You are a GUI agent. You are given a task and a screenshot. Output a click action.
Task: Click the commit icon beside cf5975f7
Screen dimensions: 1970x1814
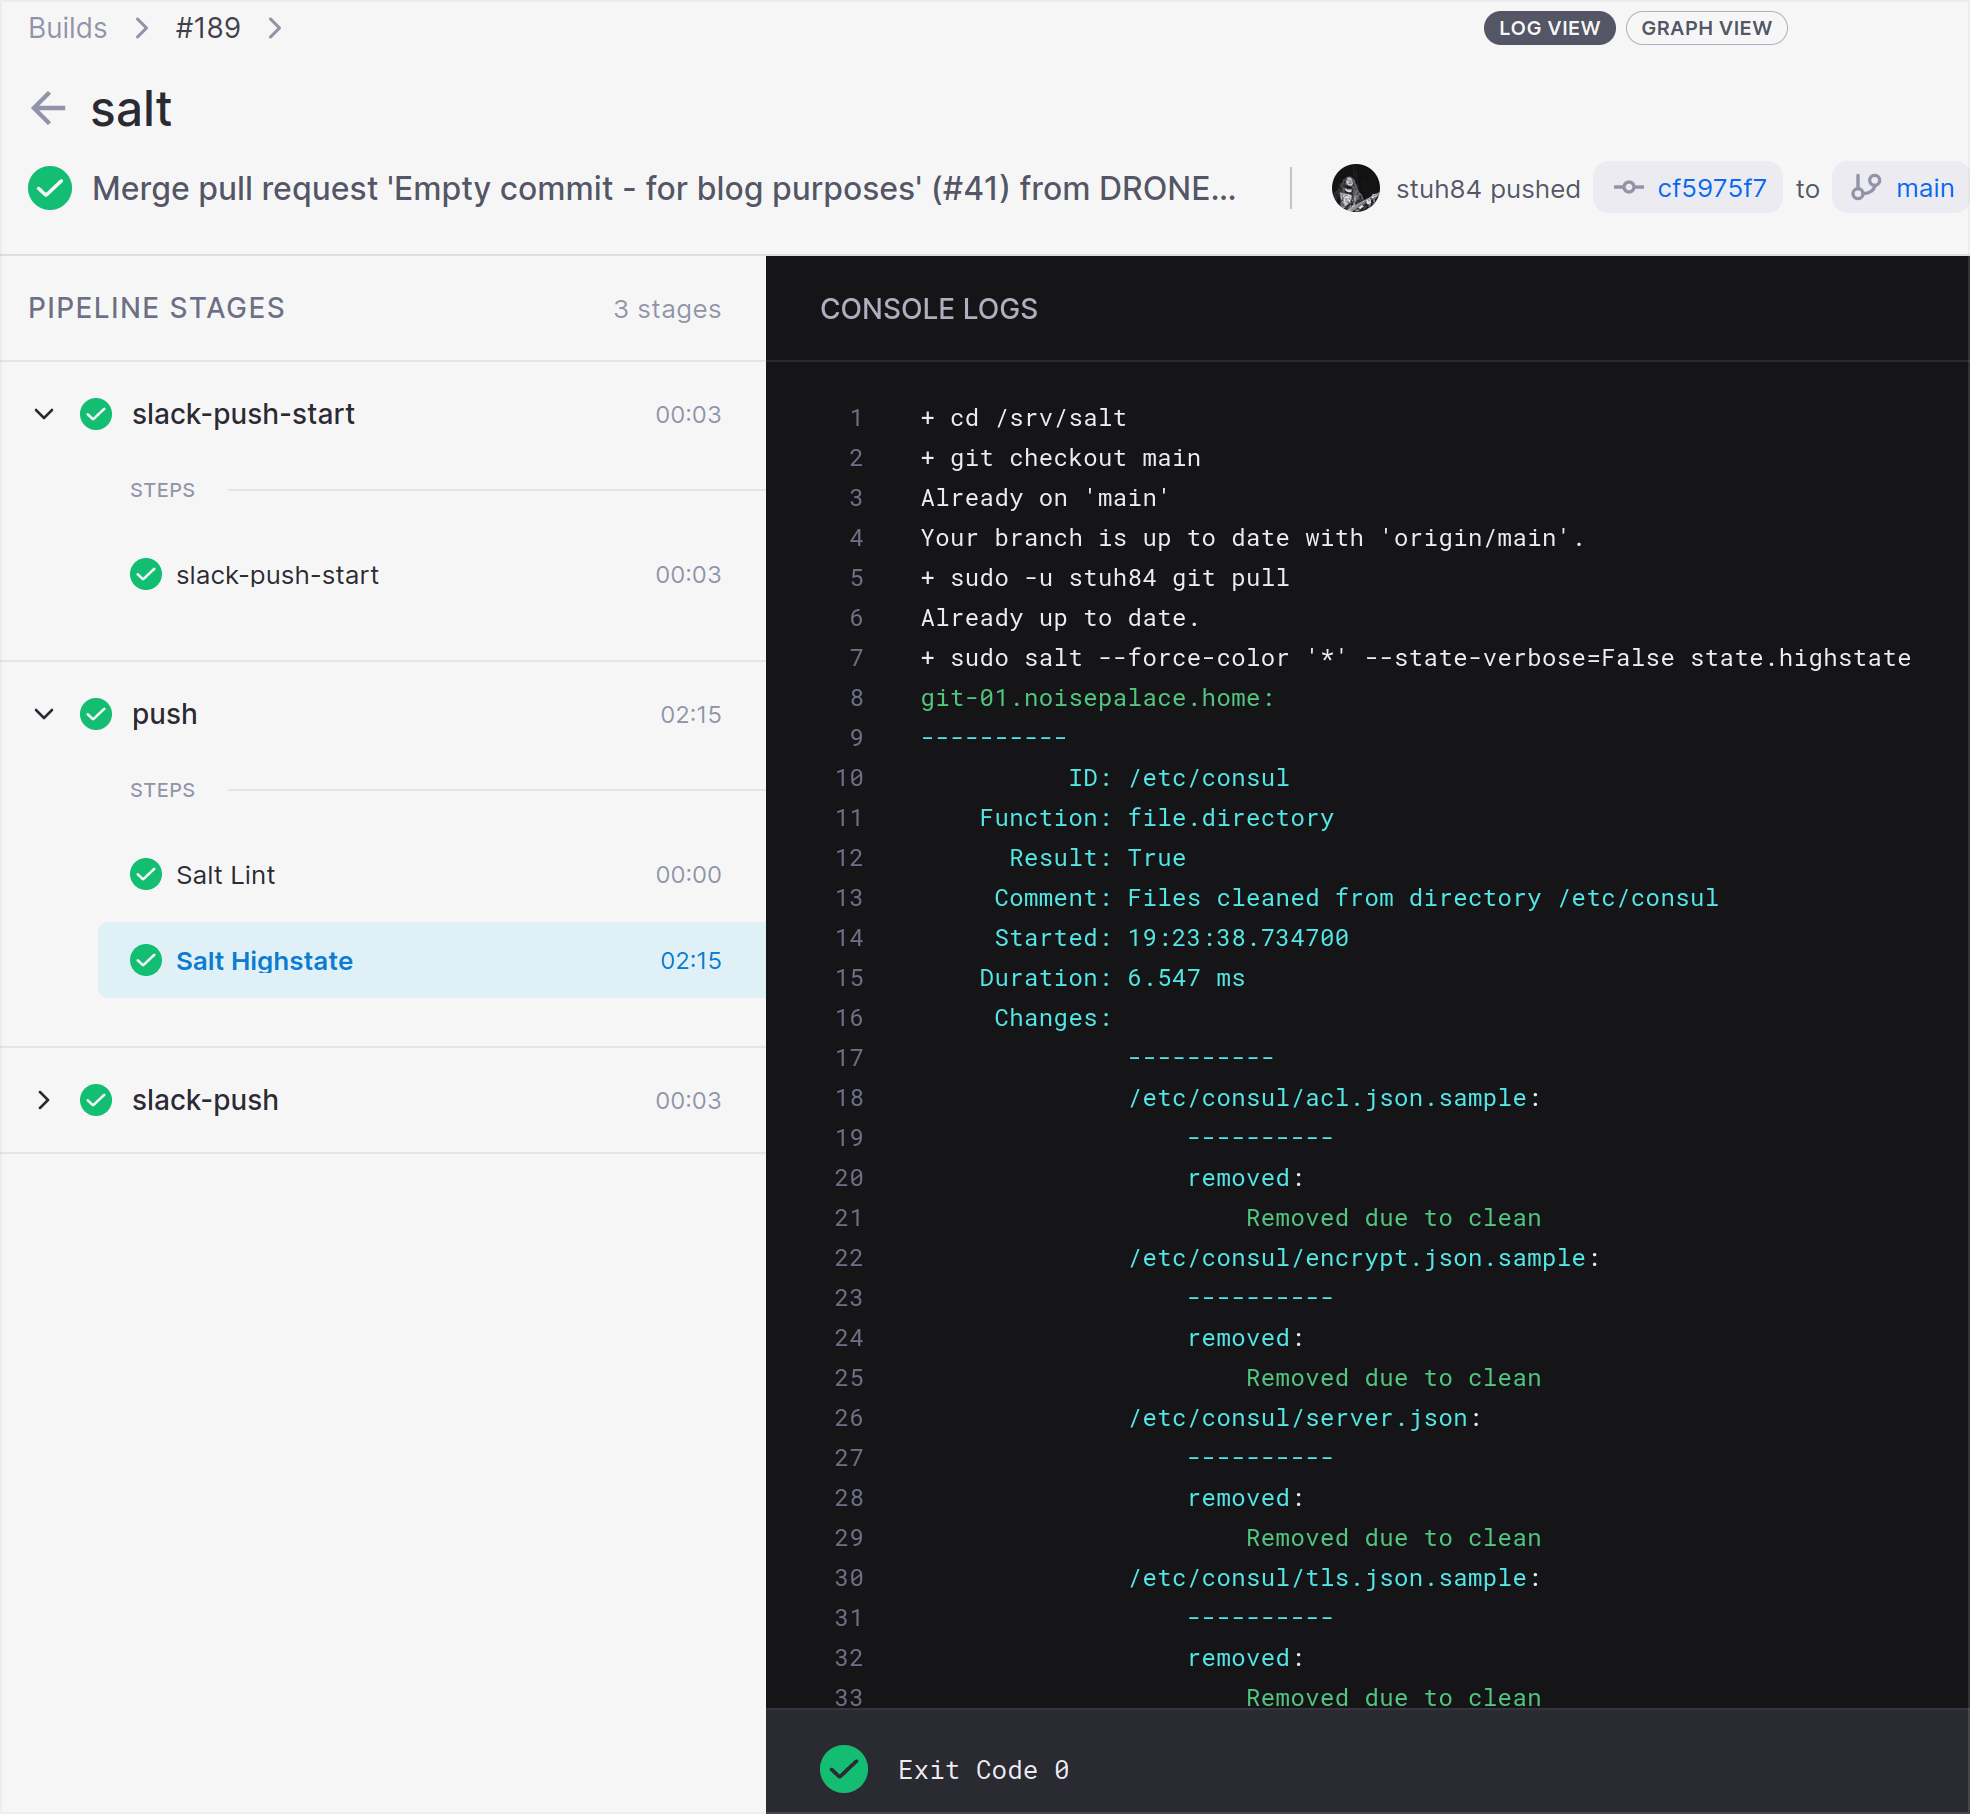tap(1628, 188)
